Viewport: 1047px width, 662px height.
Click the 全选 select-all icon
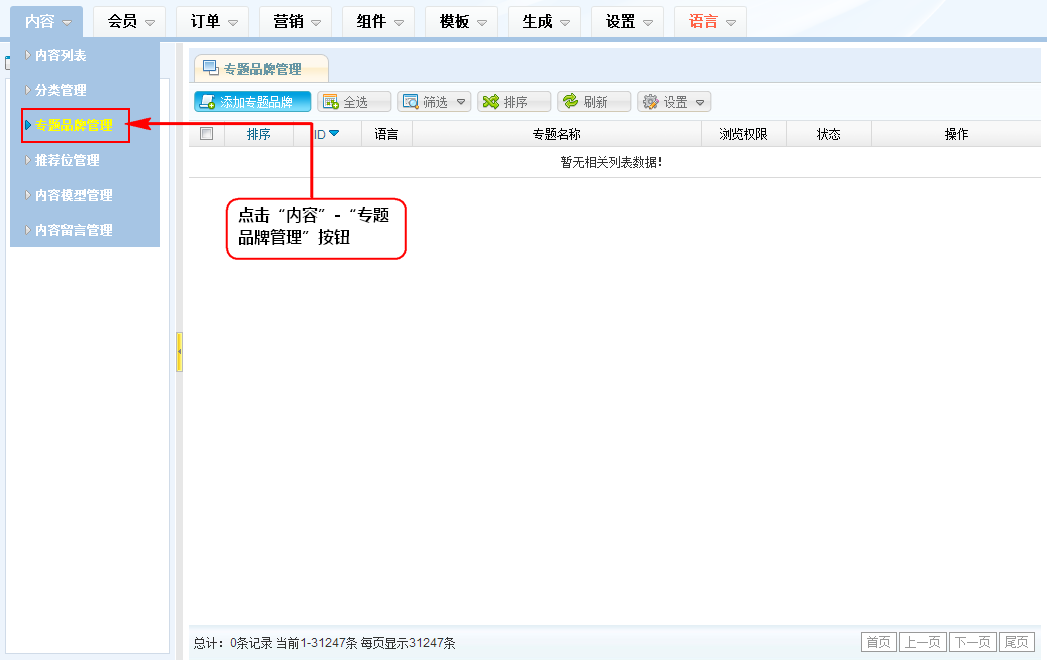click(329, 102)
